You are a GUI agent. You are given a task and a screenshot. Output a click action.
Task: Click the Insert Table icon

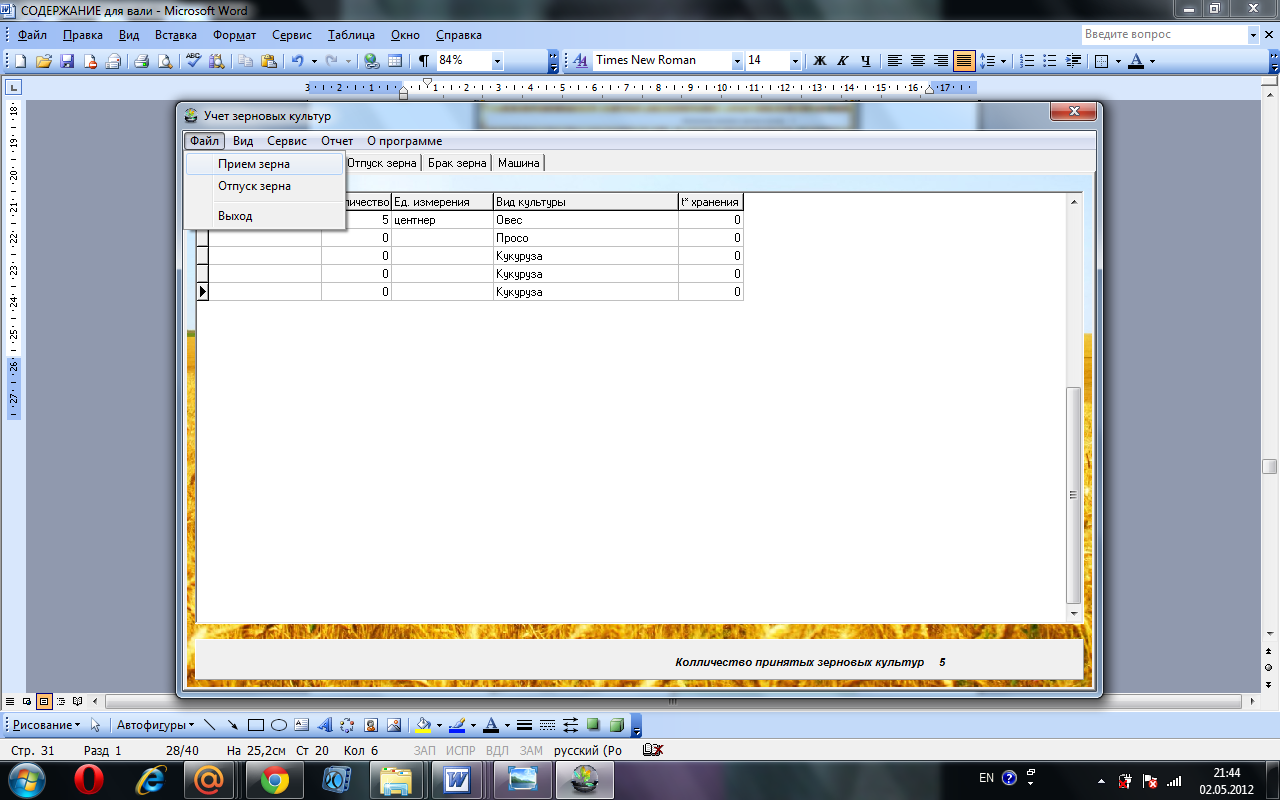(395, 61)
